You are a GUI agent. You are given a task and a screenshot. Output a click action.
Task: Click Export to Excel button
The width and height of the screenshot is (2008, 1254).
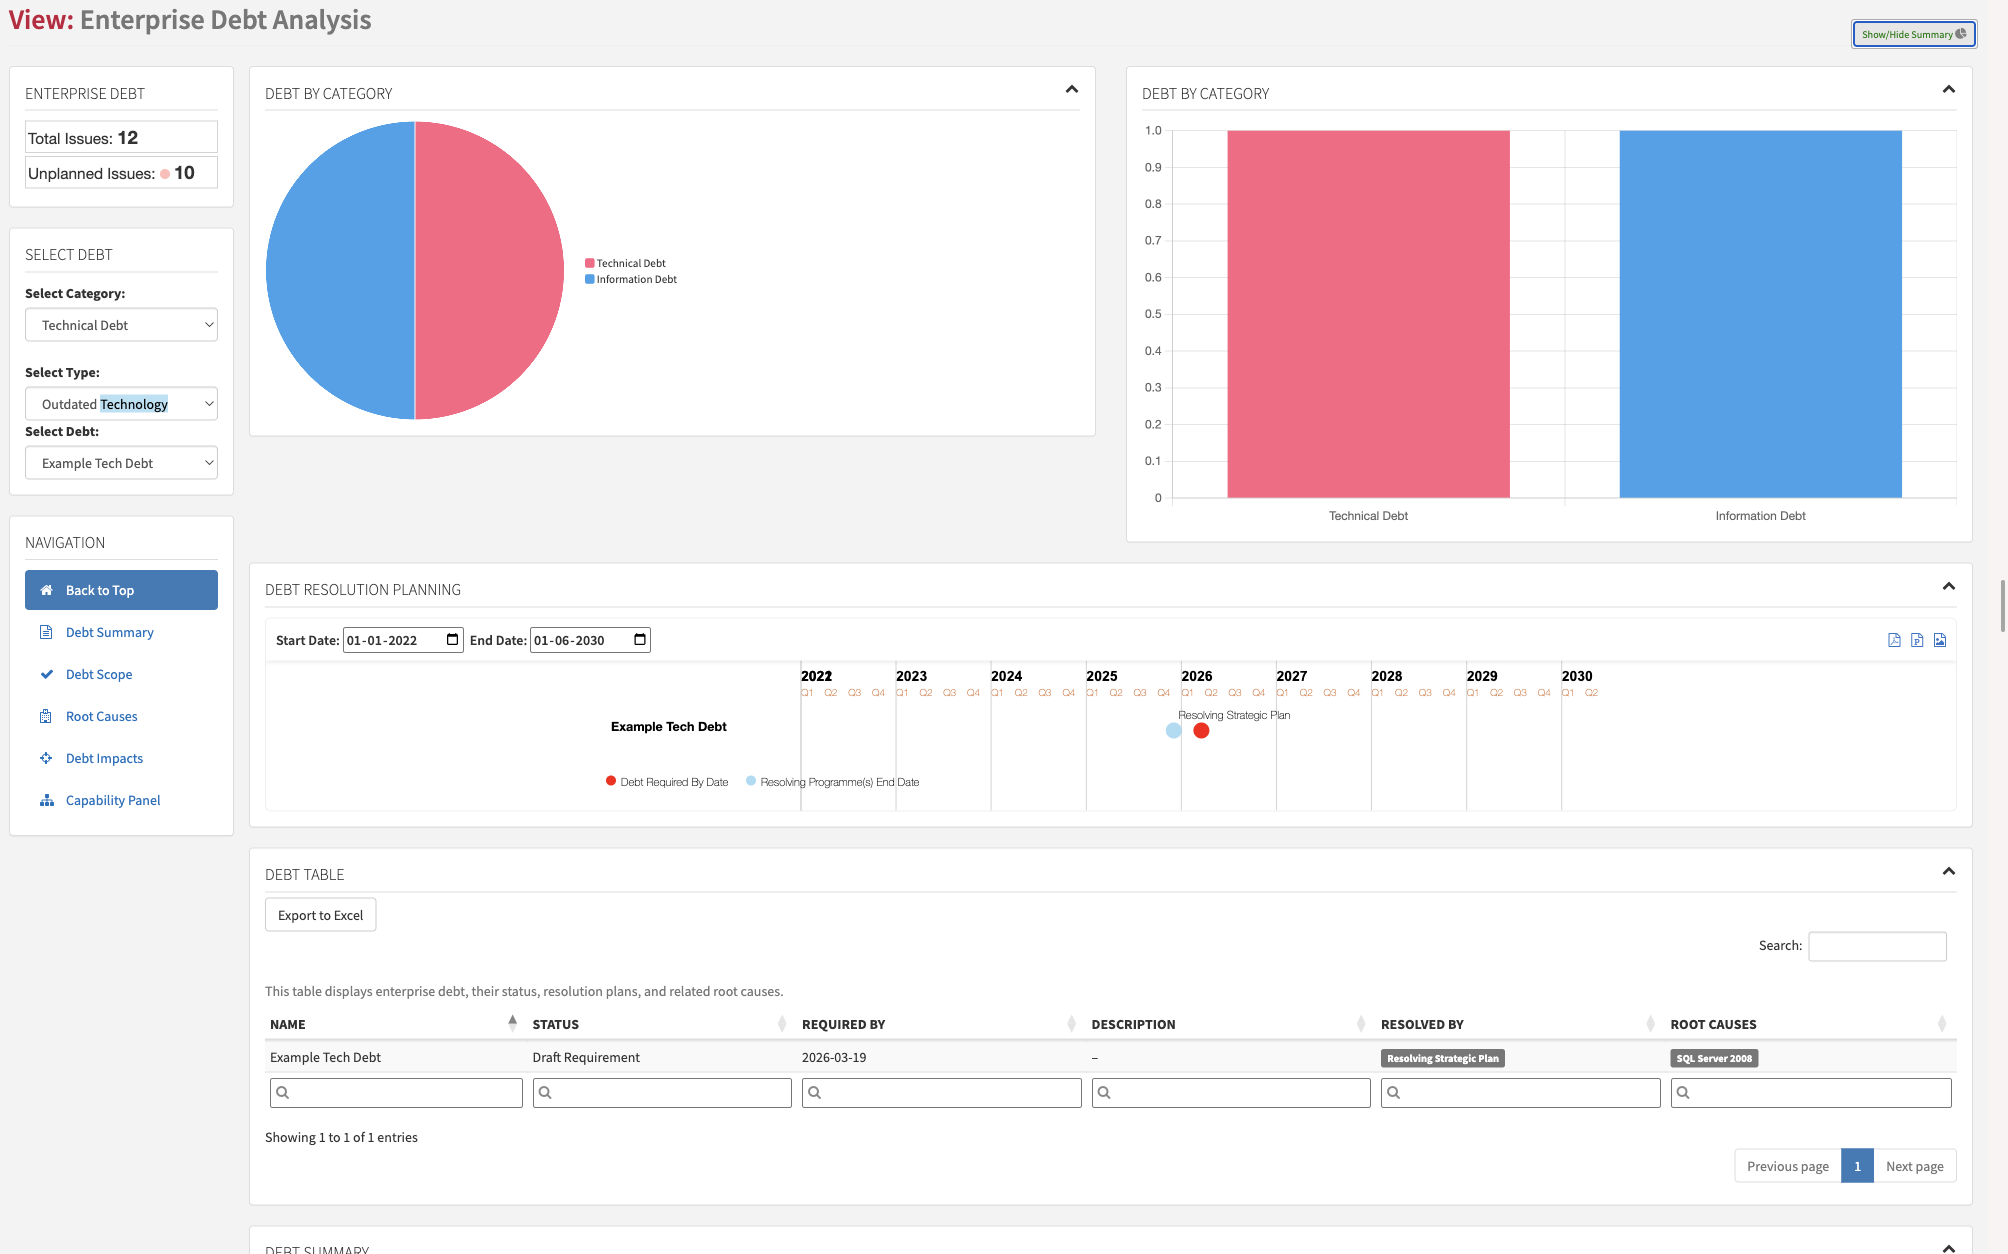(320, 915)
